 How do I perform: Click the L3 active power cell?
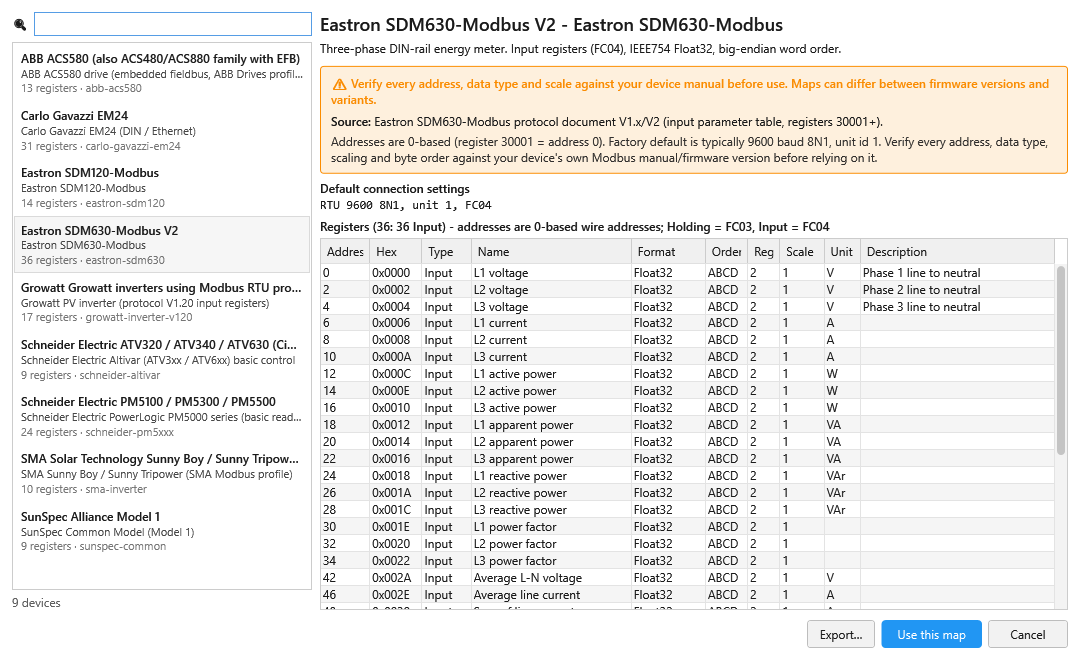coord(551,408)
